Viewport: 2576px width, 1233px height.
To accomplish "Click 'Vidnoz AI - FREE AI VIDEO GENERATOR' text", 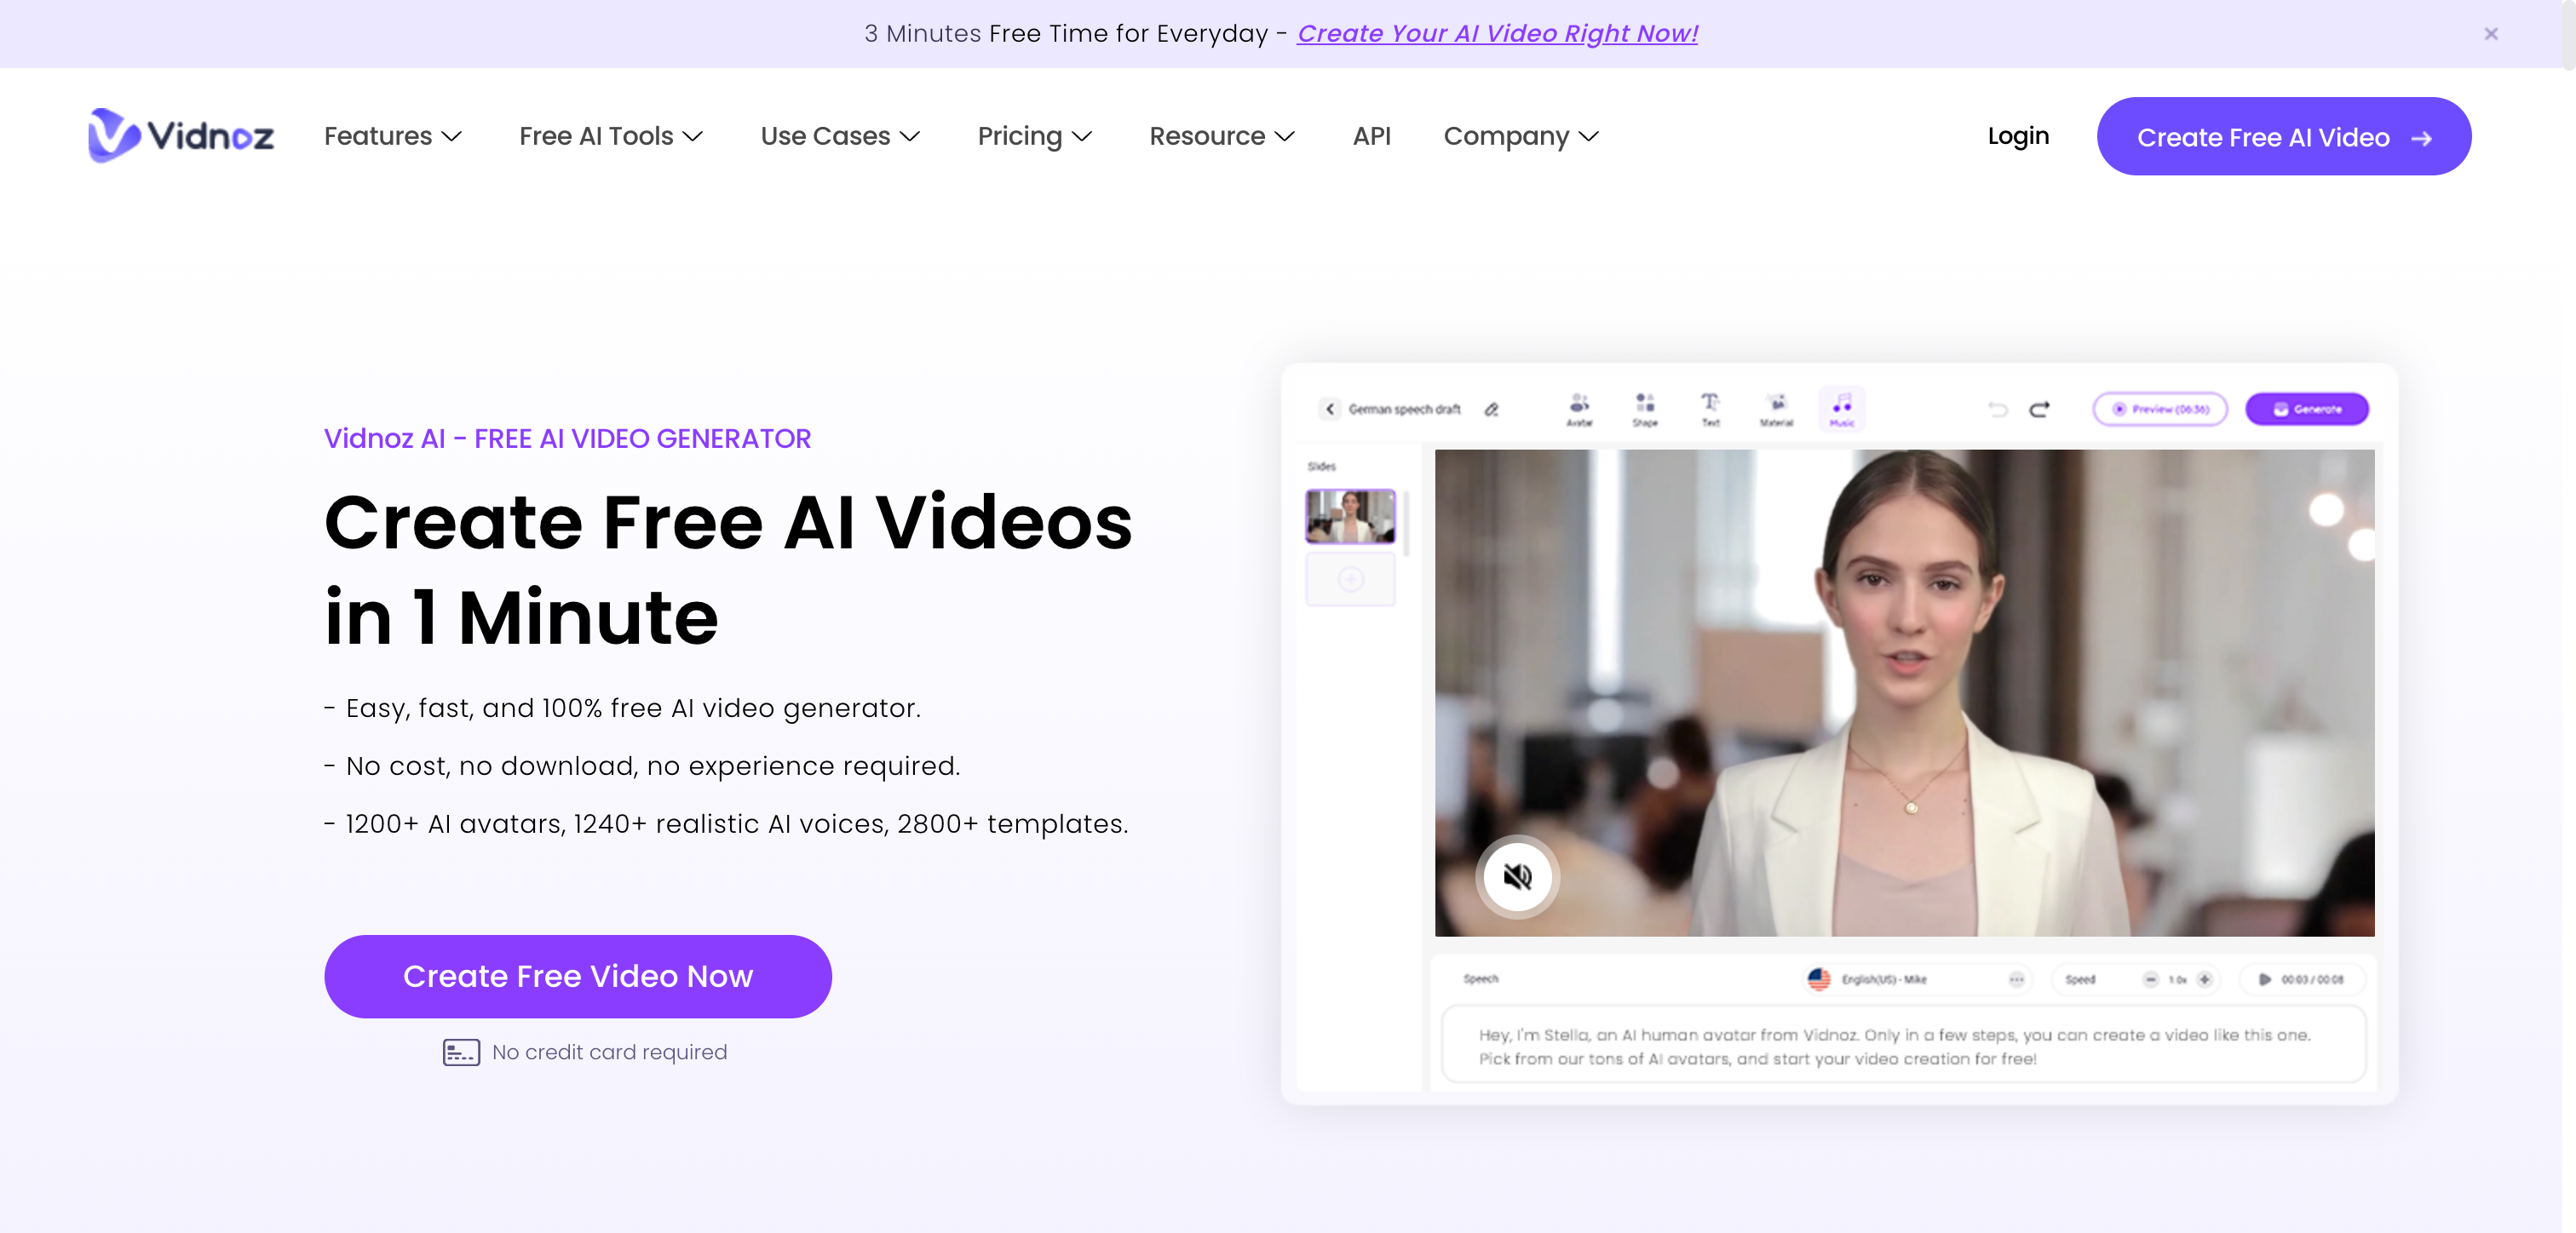I will [x=567, y=438].
